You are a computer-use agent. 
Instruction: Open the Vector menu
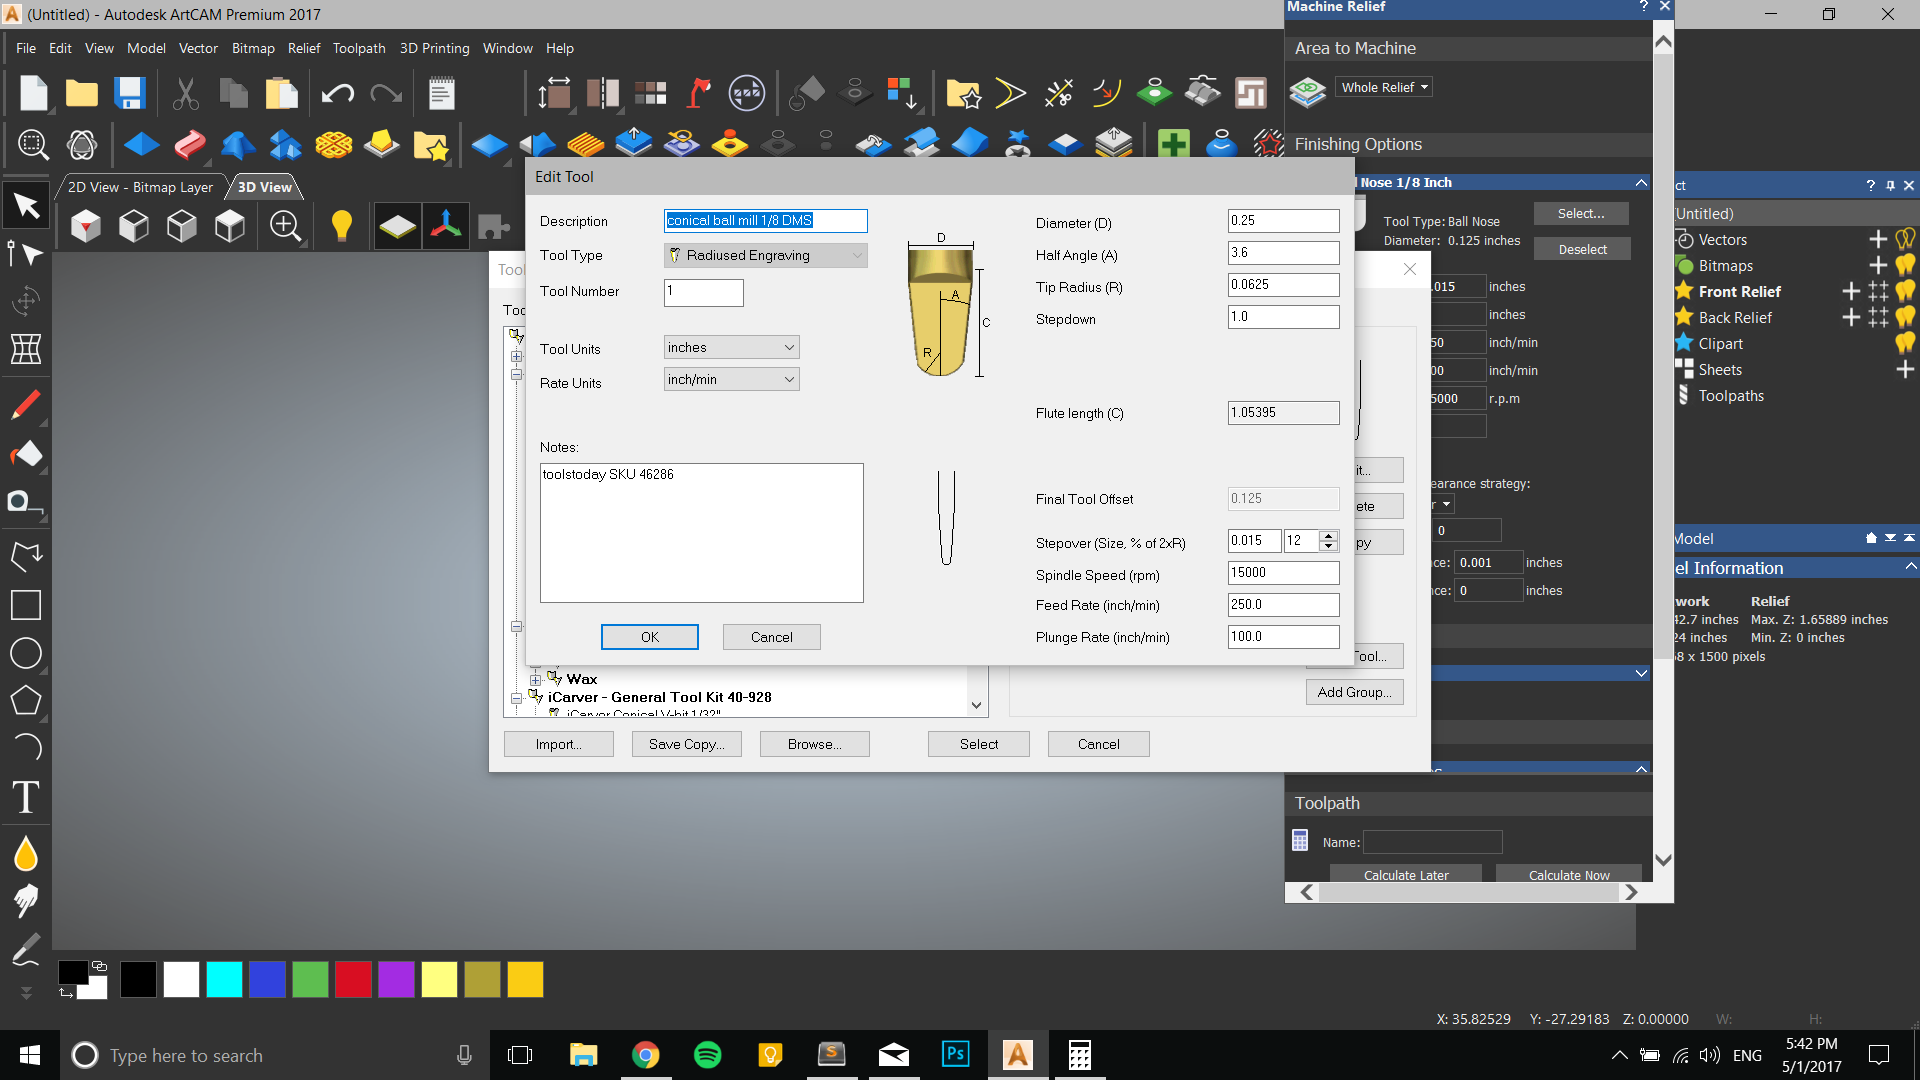(x=198, y=48)
